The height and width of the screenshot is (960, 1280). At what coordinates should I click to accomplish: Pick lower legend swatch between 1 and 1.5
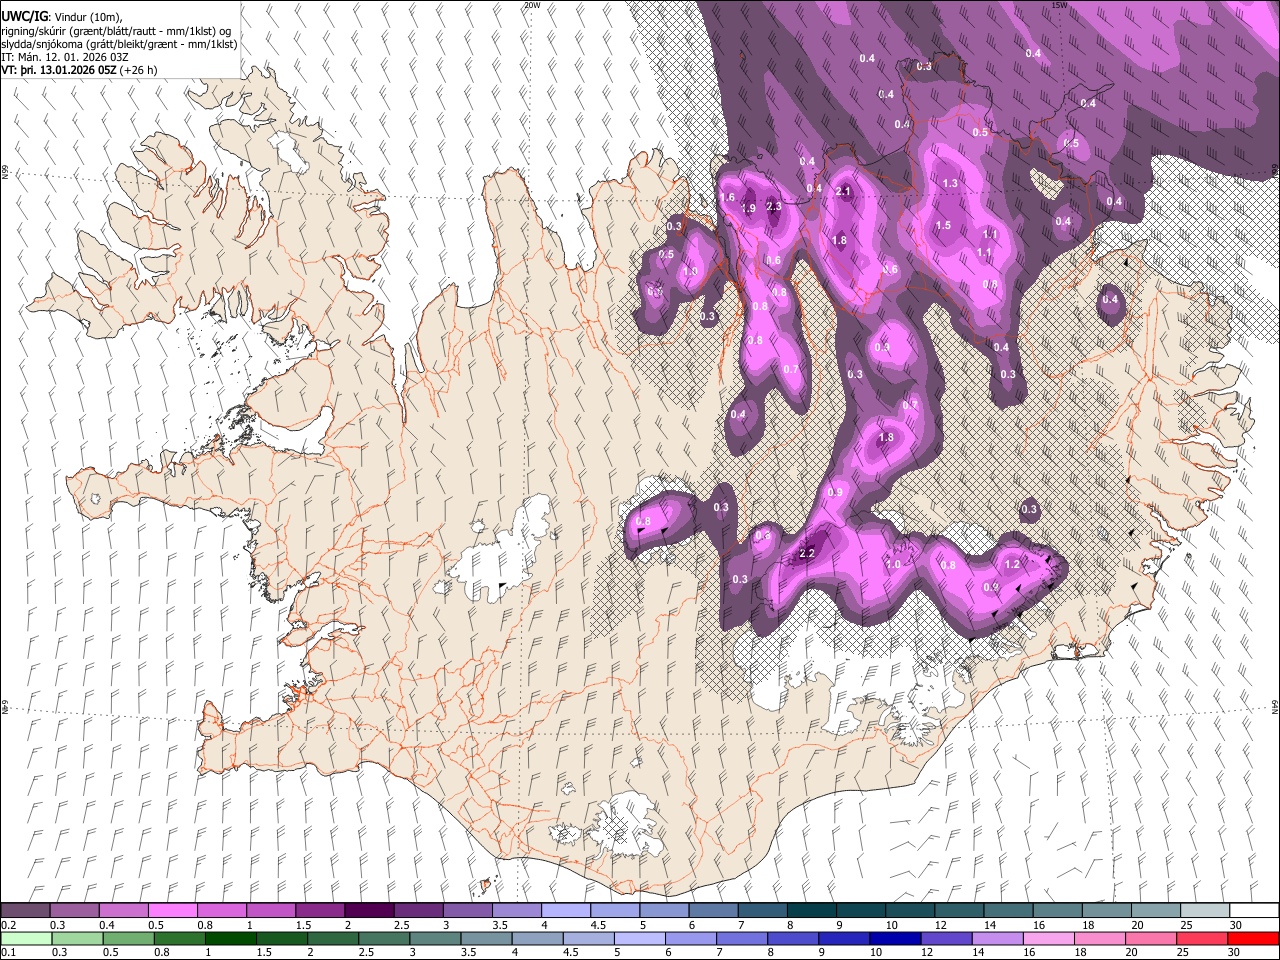230,938
